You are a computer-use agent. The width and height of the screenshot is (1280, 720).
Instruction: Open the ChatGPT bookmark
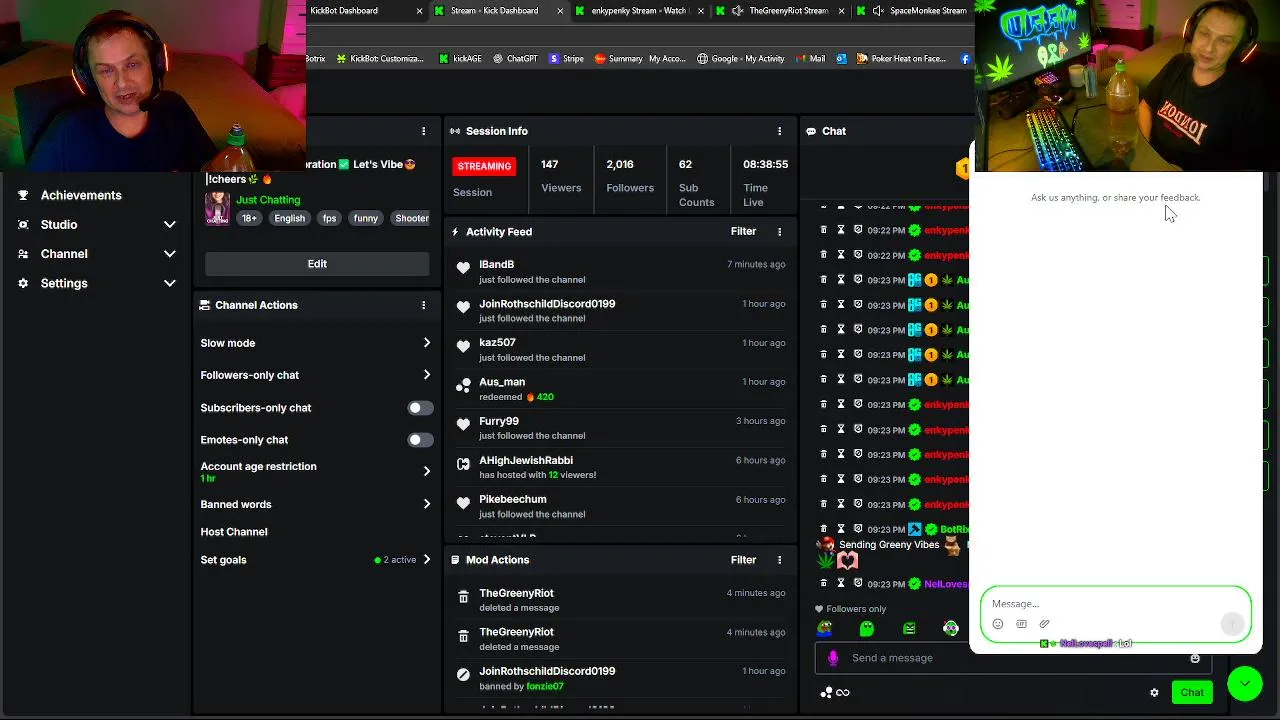tap(515, 59)
